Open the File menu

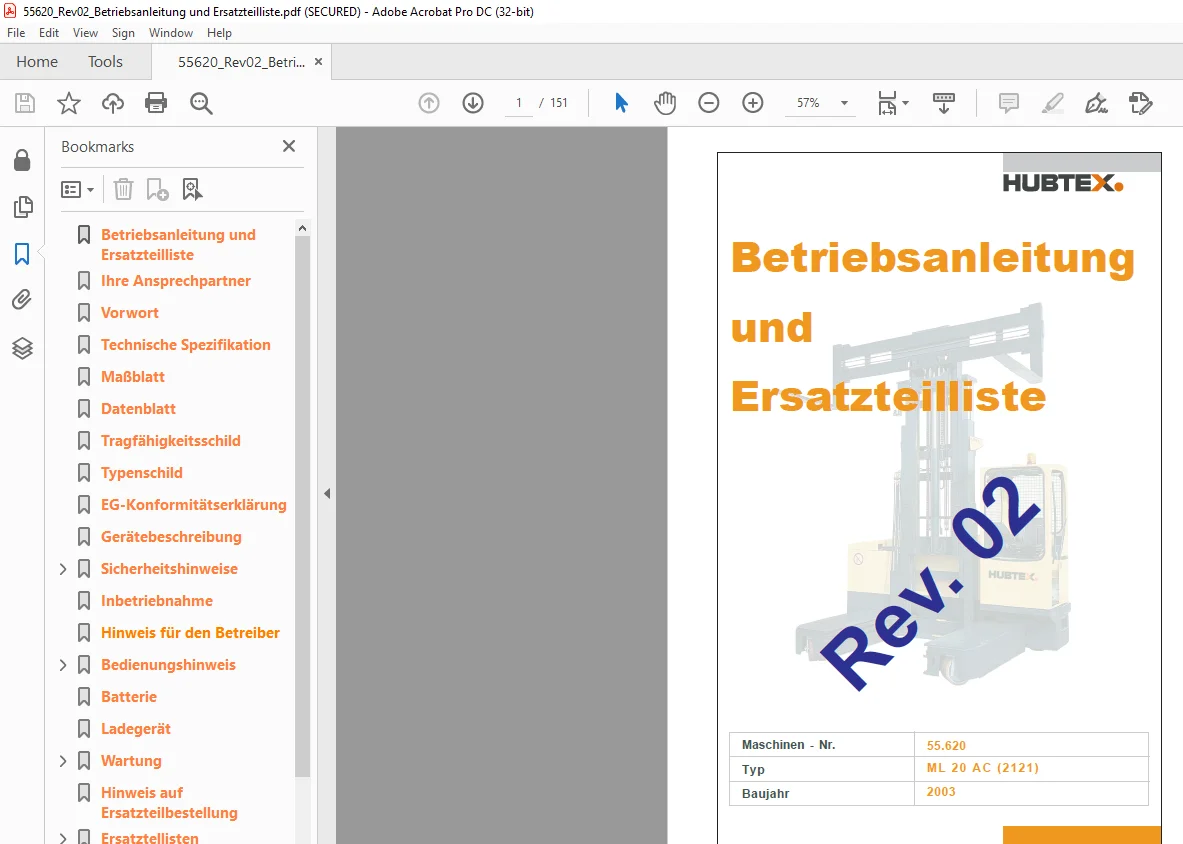click(x=16, y=32)
